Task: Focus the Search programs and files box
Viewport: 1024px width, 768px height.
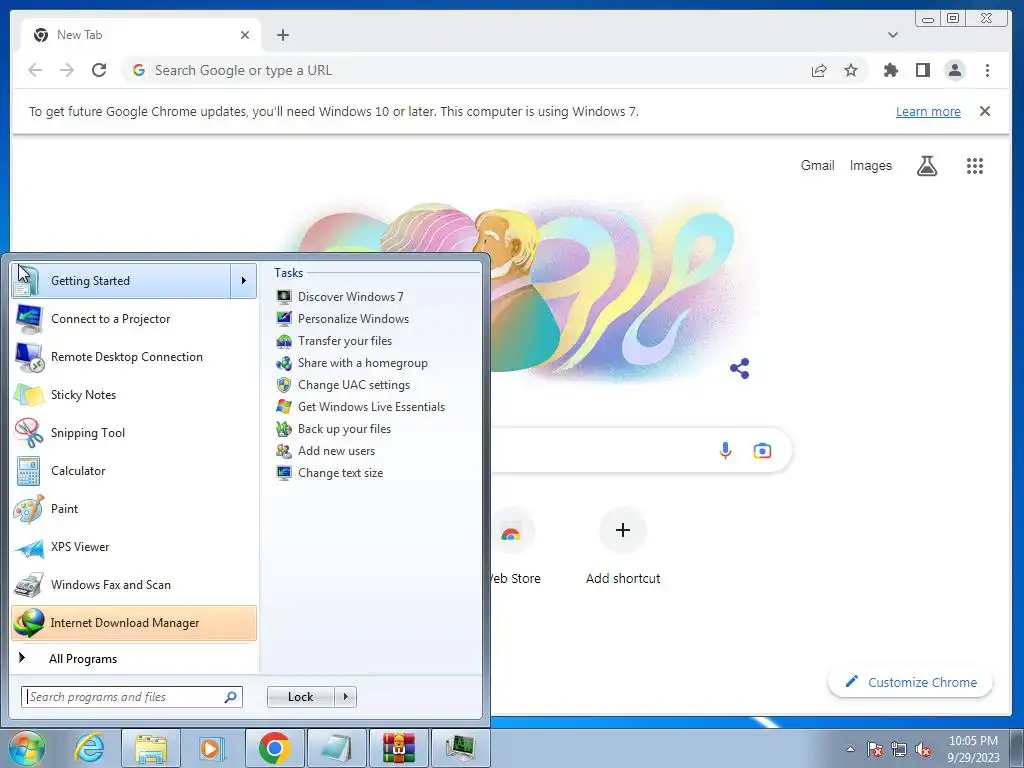Action: (x=131, y=697)
